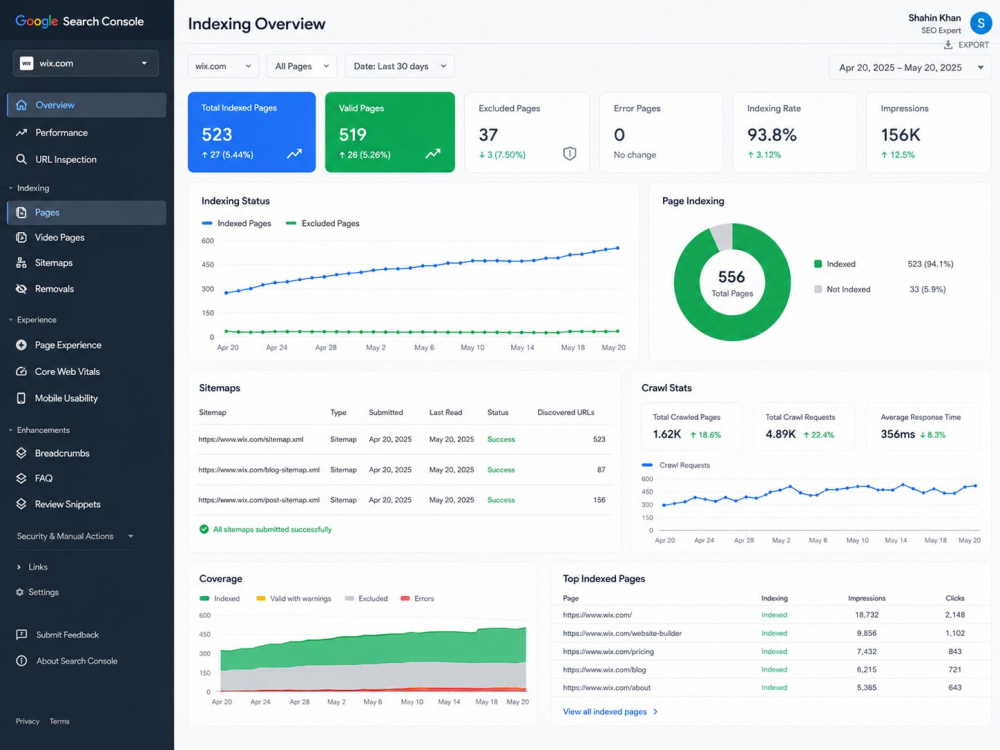Expand Security & Manual Actions section
Image resolution: width=1000 pixels, height=750 pixels.
75,536
